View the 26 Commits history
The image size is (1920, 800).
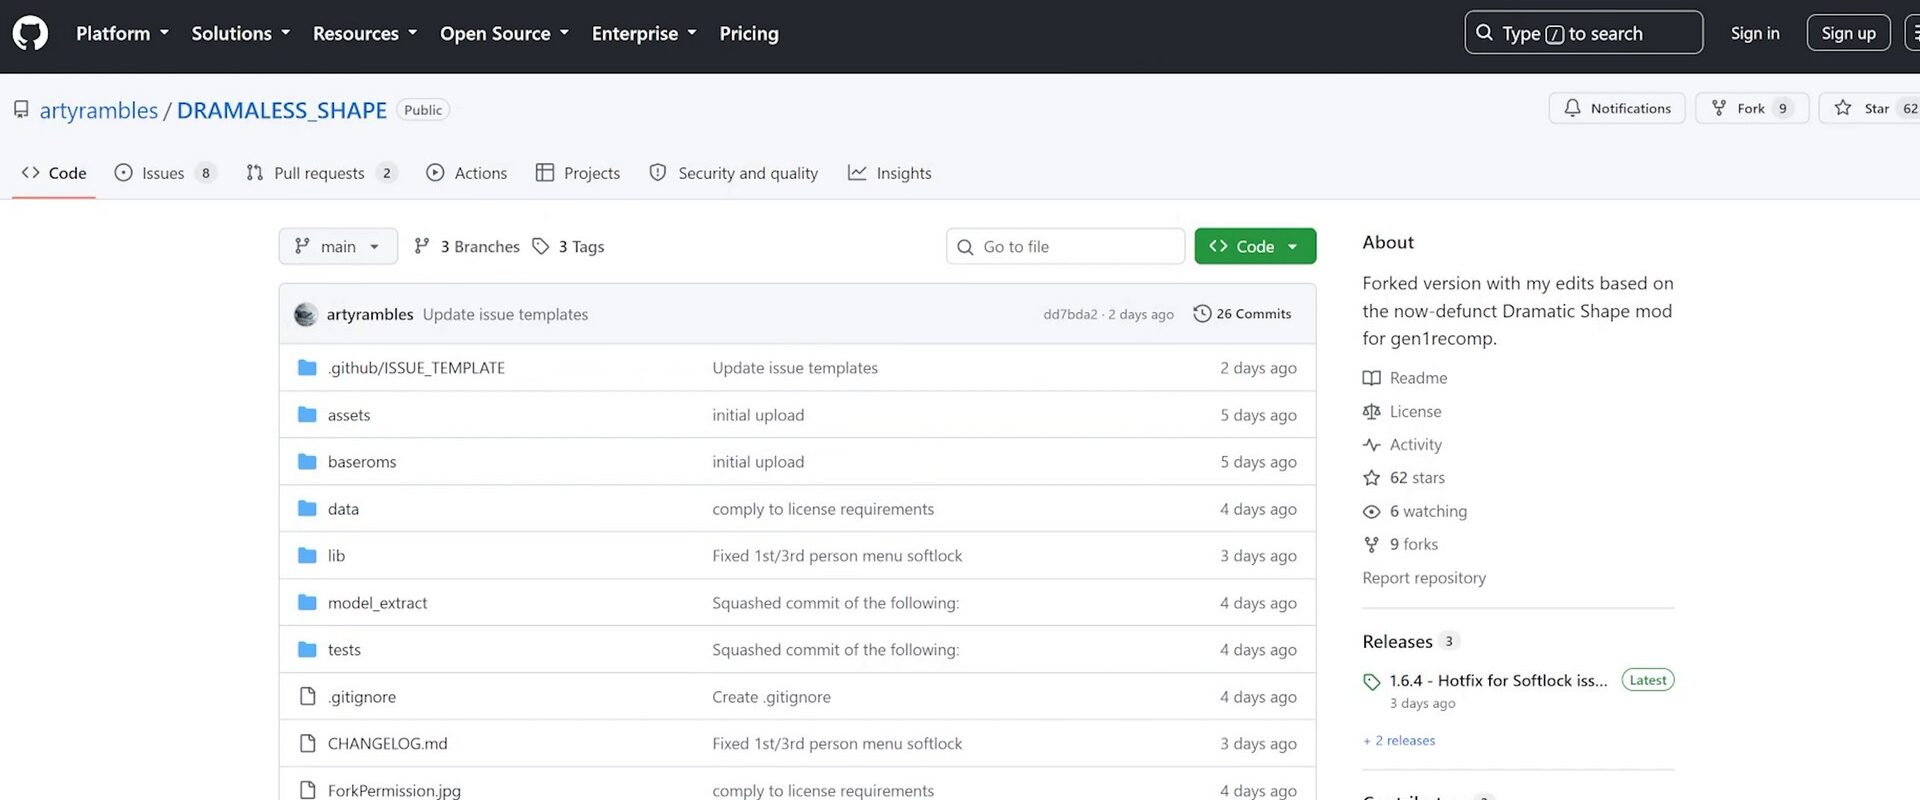1242,314
